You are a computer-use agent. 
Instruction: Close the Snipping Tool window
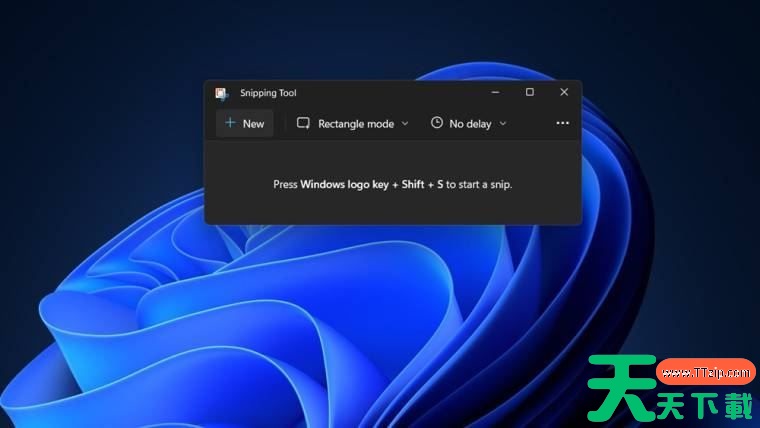564,92
